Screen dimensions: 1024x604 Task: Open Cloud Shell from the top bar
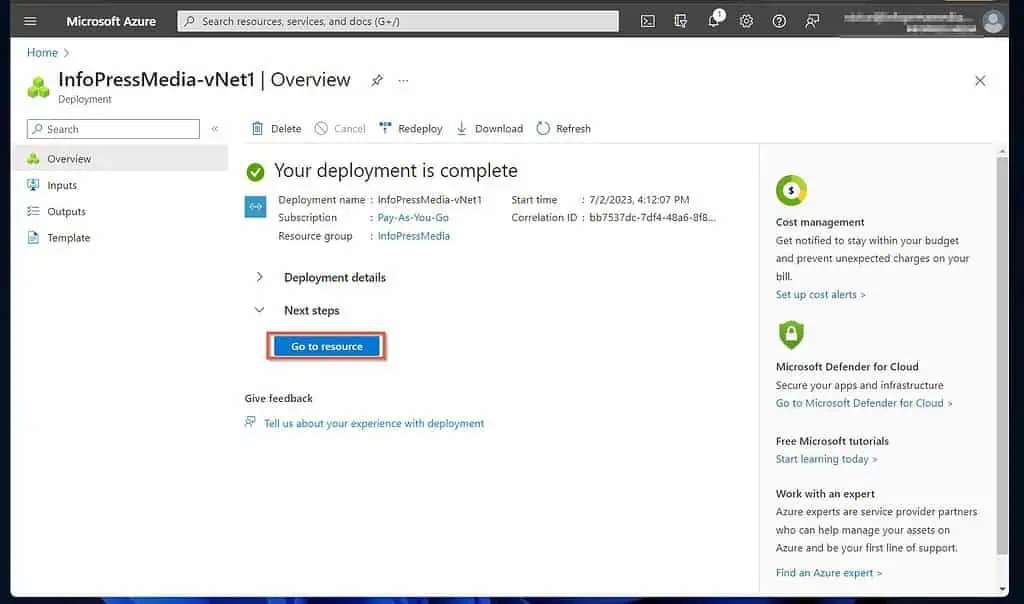click(648, 21)
